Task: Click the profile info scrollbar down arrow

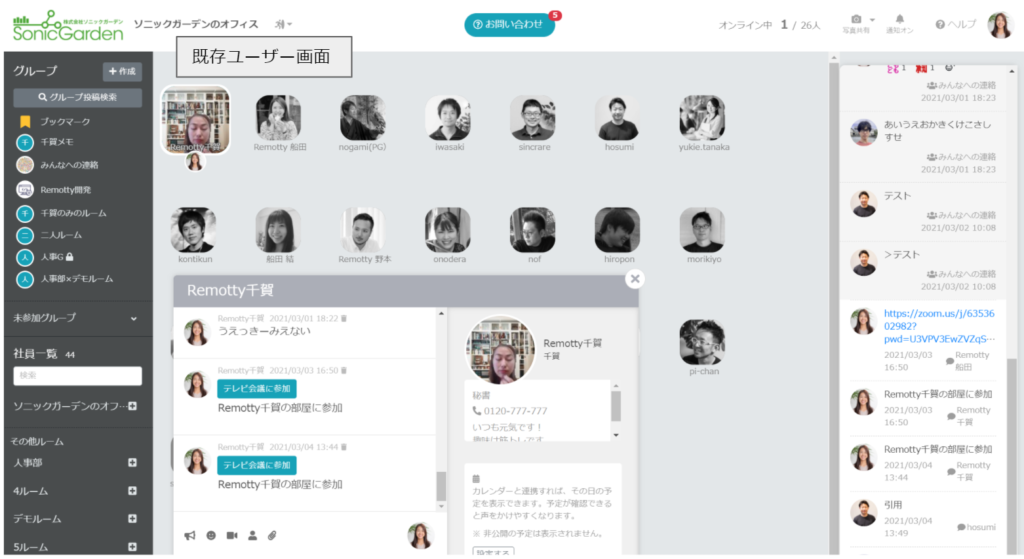Action: pos(616,435)
